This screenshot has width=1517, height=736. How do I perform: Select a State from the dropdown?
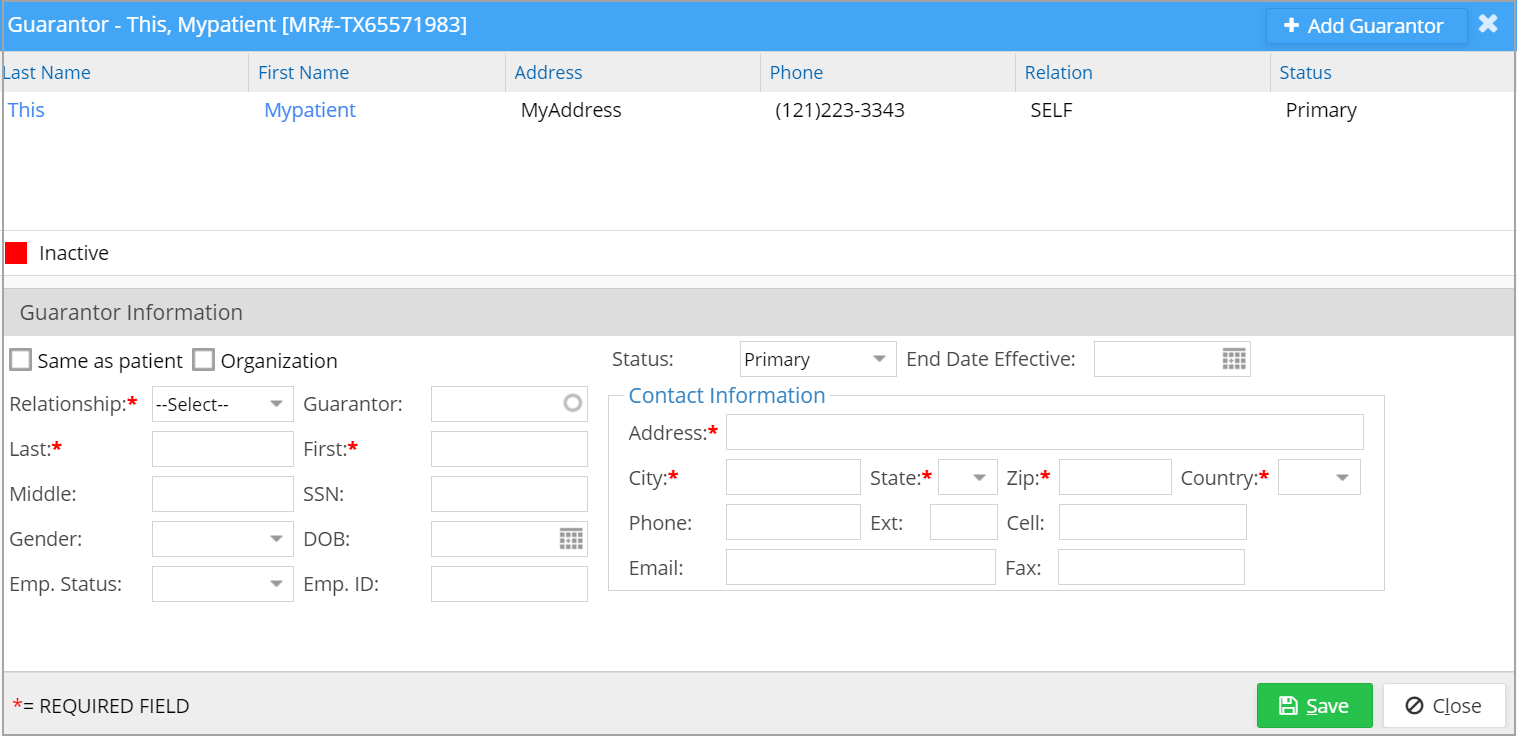click(967, 478)
